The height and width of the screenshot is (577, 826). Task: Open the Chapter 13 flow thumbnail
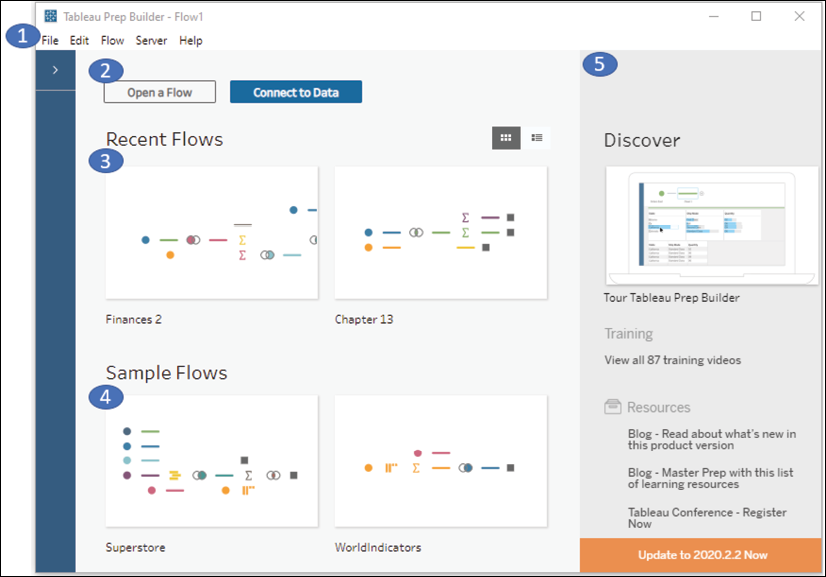(x=441, y=232)
